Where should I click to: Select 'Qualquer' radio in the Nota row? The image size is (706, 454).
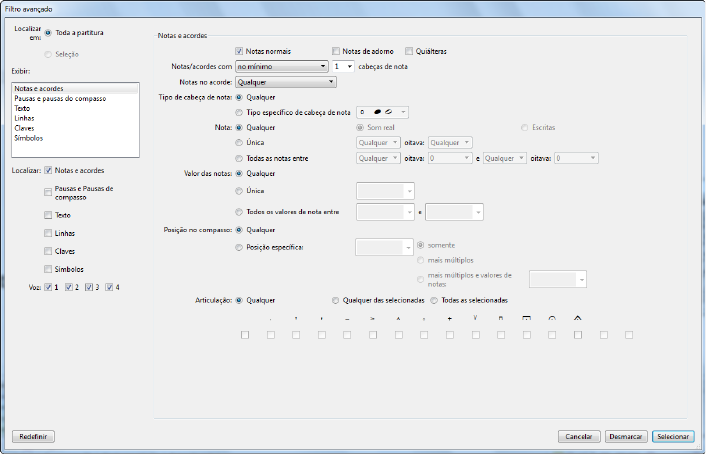pyautogui.click(x=239, y=127)
